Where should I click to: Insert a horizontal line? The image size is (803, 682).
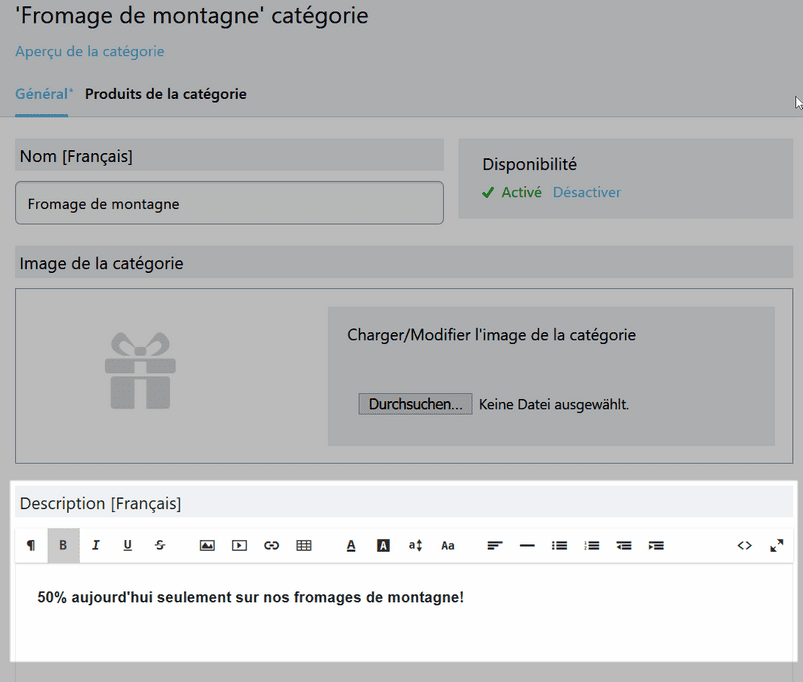pos(527,545)
